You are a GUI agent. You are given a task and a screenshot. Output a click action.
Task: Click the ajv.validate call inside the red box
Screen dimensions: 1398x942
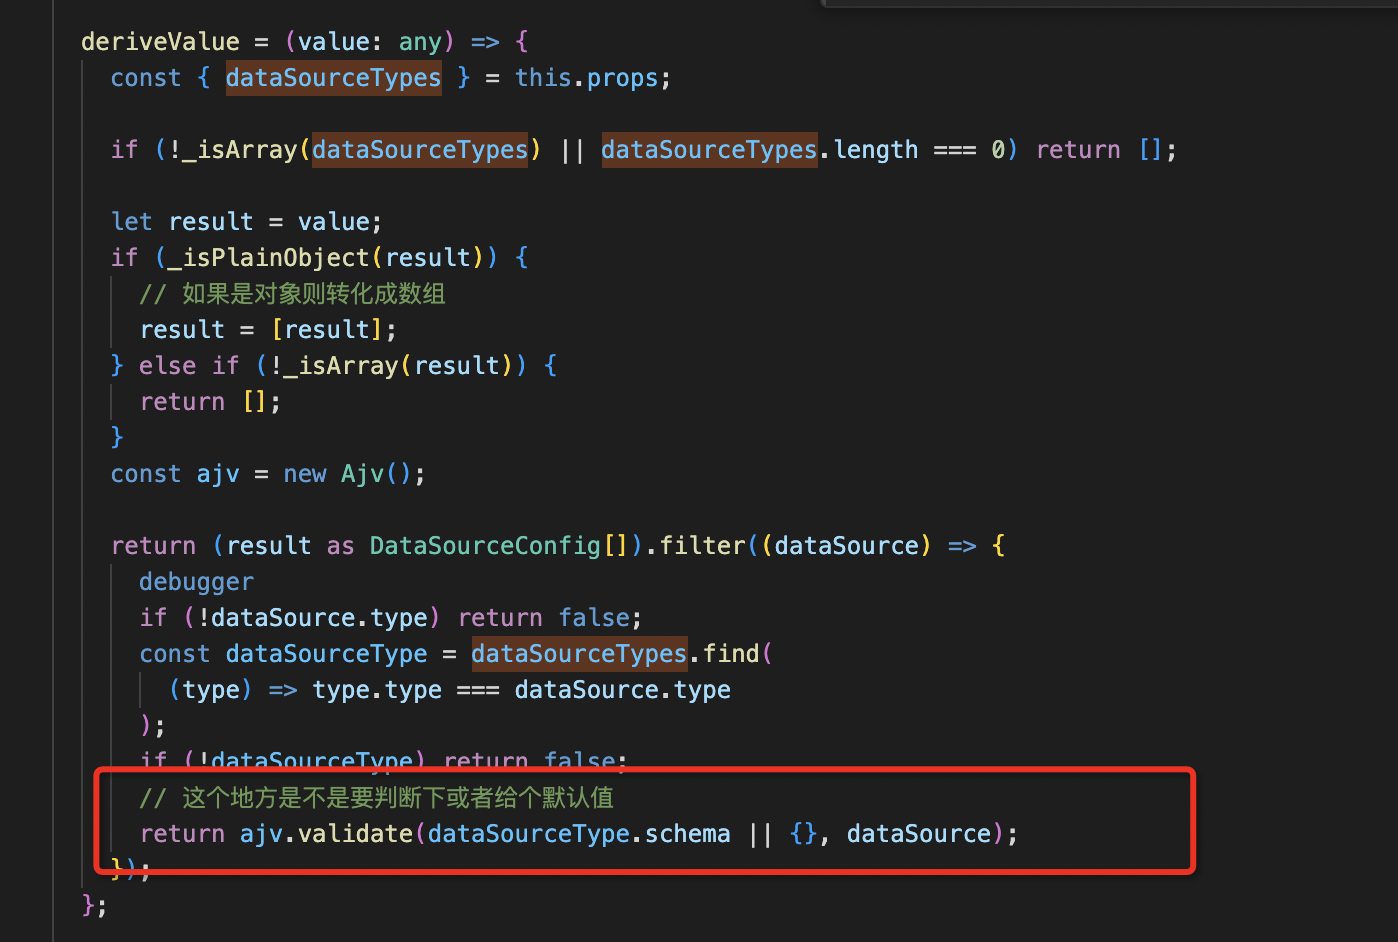click(330, 833)
